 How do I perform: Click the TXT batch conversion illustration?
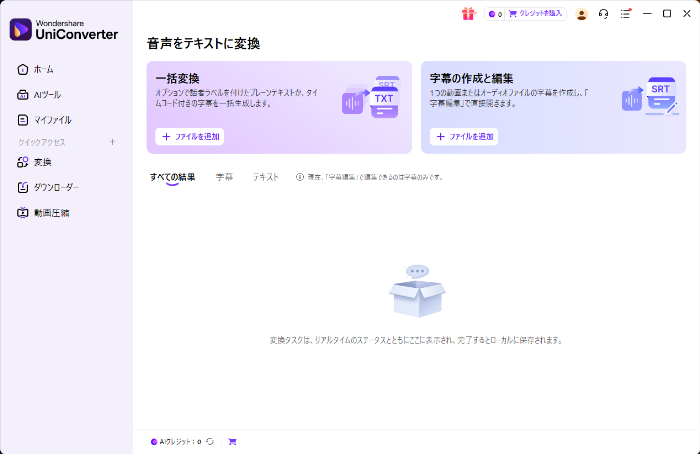pyautogui.click(x=371, y=97)
